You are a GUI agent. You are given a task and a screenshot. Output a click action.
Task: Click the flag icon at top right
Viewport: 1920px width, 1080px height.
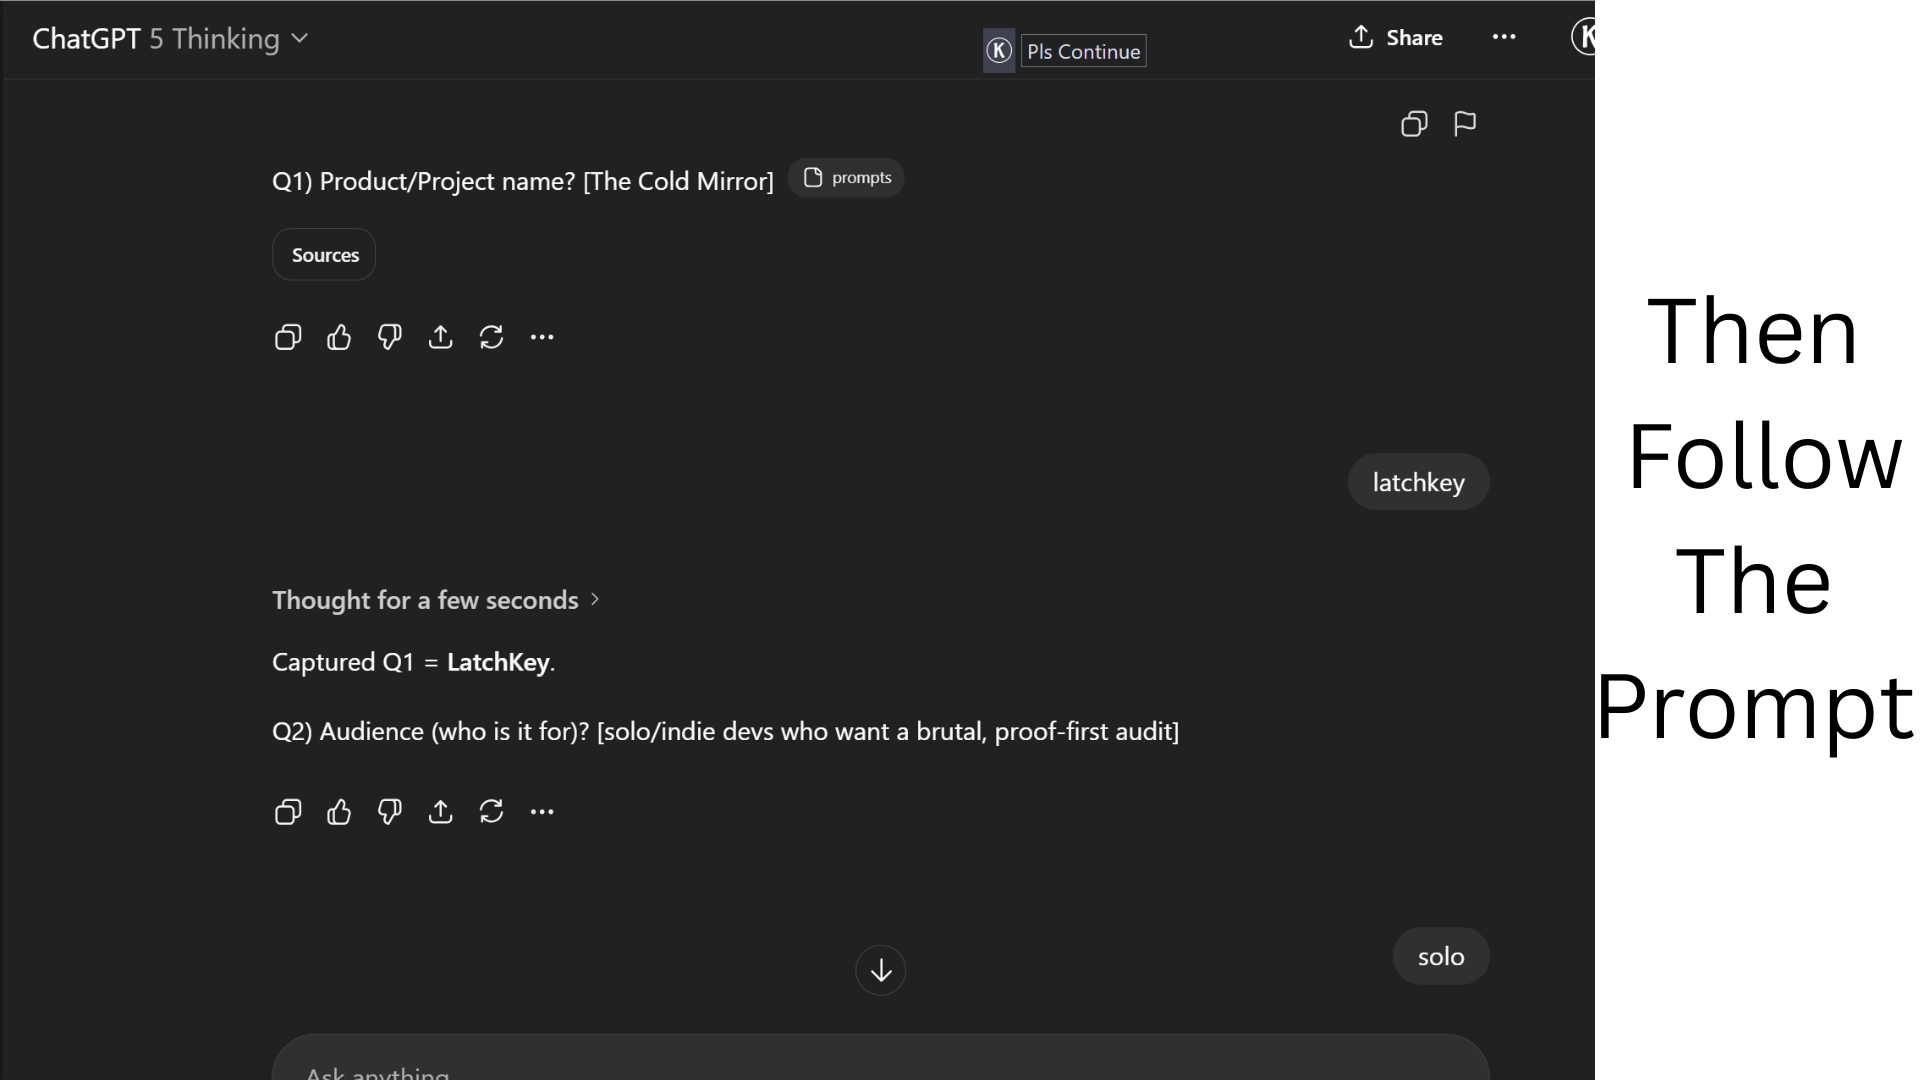(1465, 124)
